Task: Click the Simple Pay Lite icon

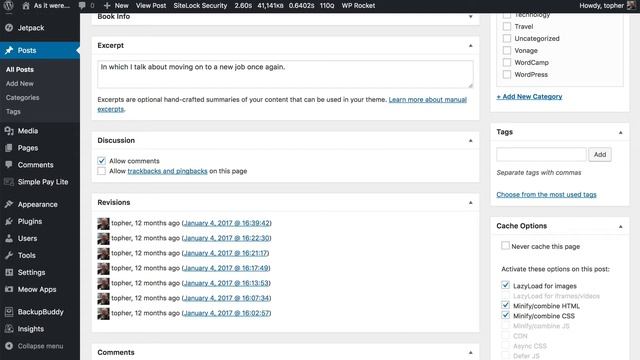Action: (x=9, y=182)
